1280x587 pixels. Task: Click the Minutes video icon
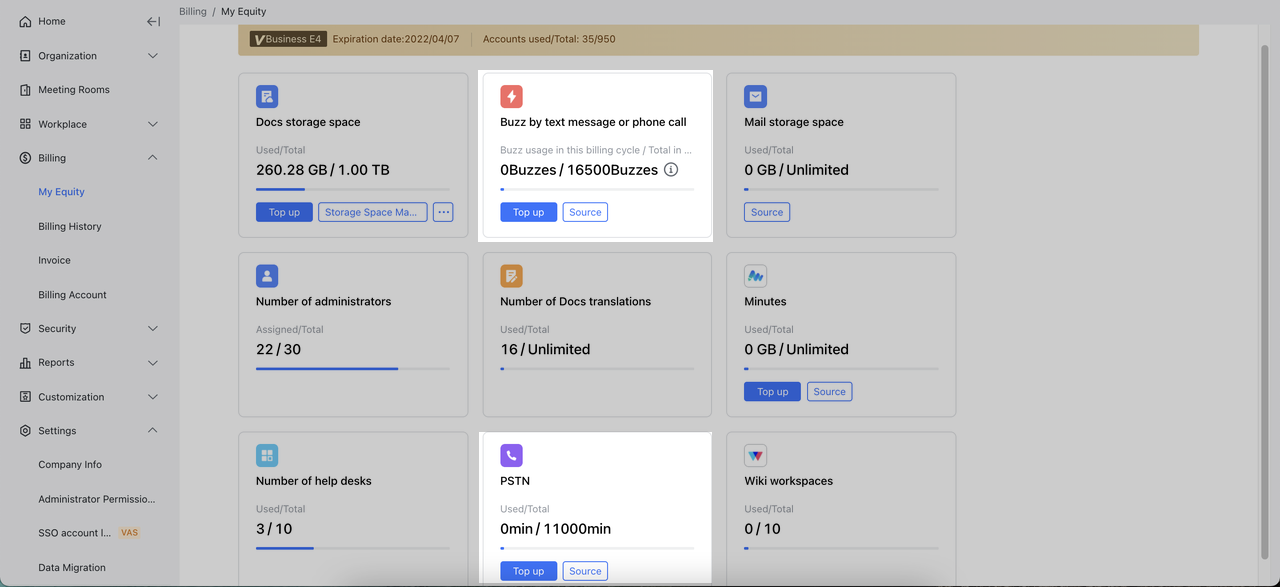click(755, 276)
